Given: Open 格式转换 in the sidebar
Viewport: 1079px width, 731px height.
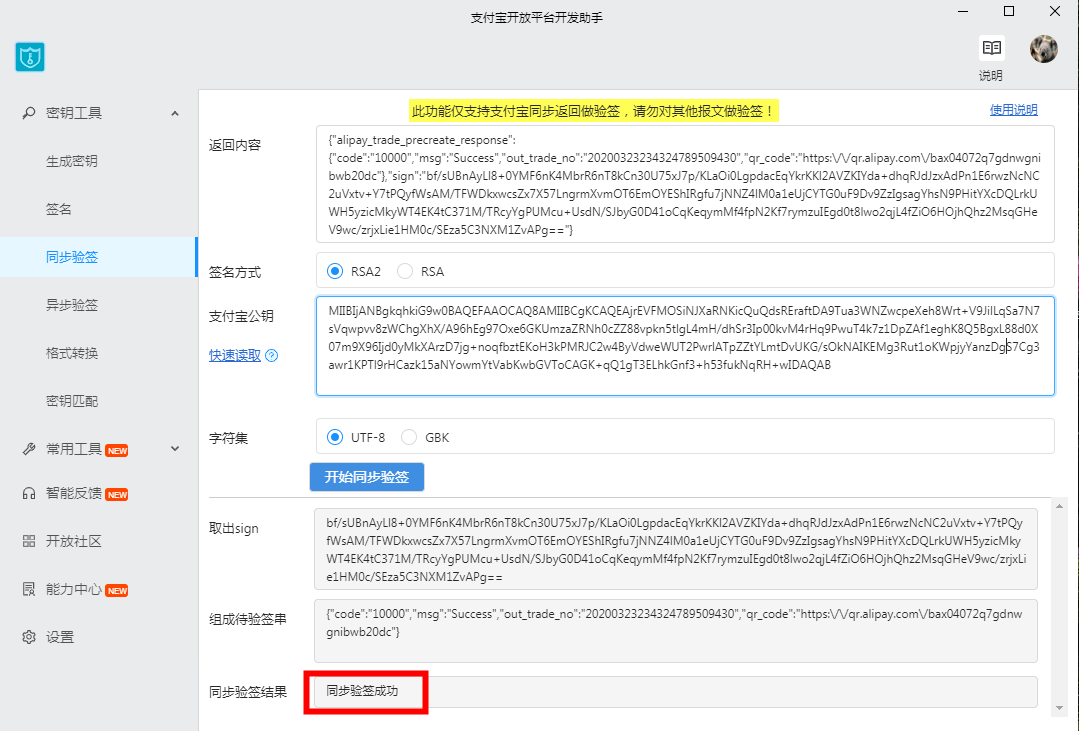Looking at the screenshot, I should (x=72, y=353).
